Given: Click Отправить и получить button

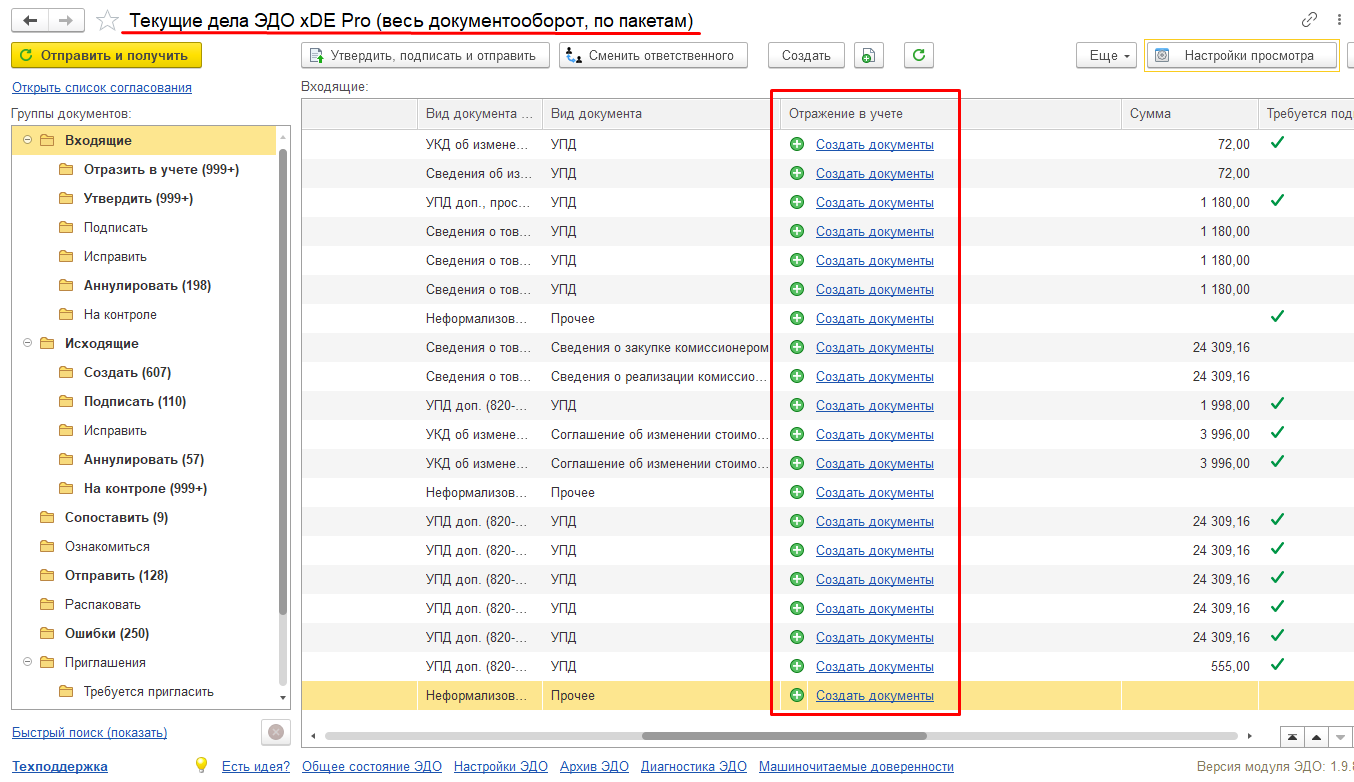Looking at the screenshot, I should 107,55.
